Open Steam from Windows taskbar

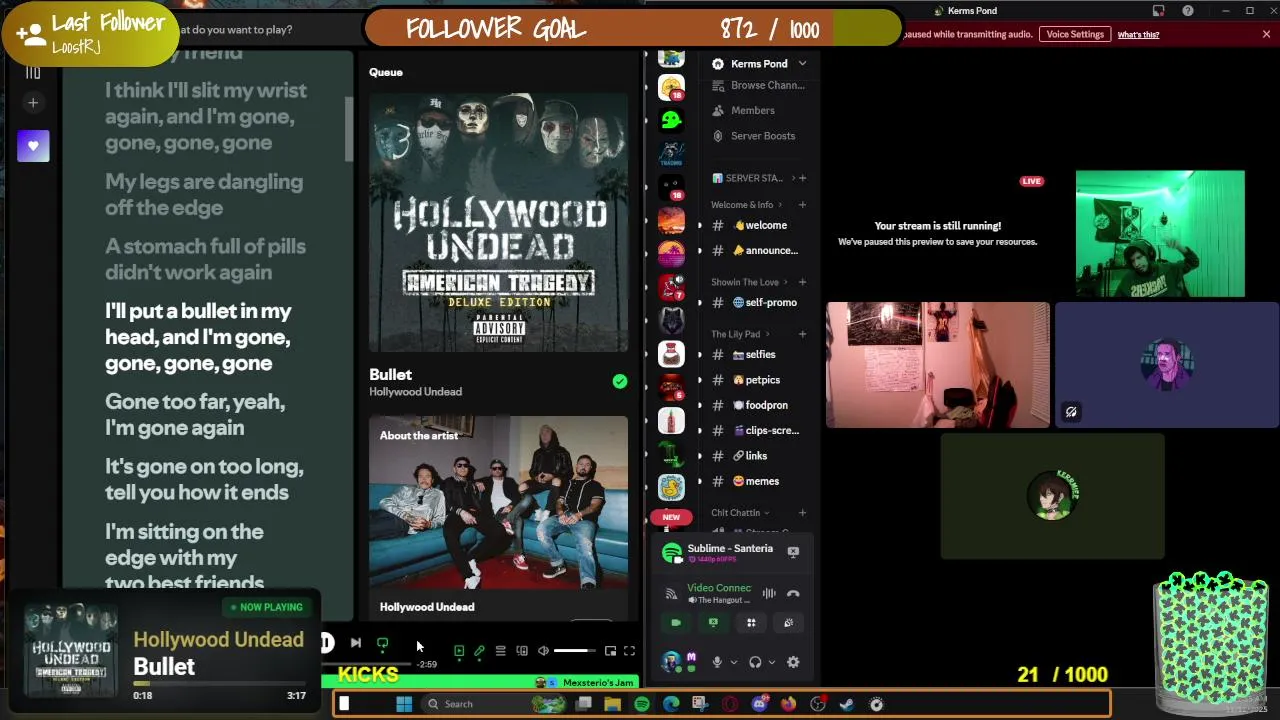coord(846,704)
